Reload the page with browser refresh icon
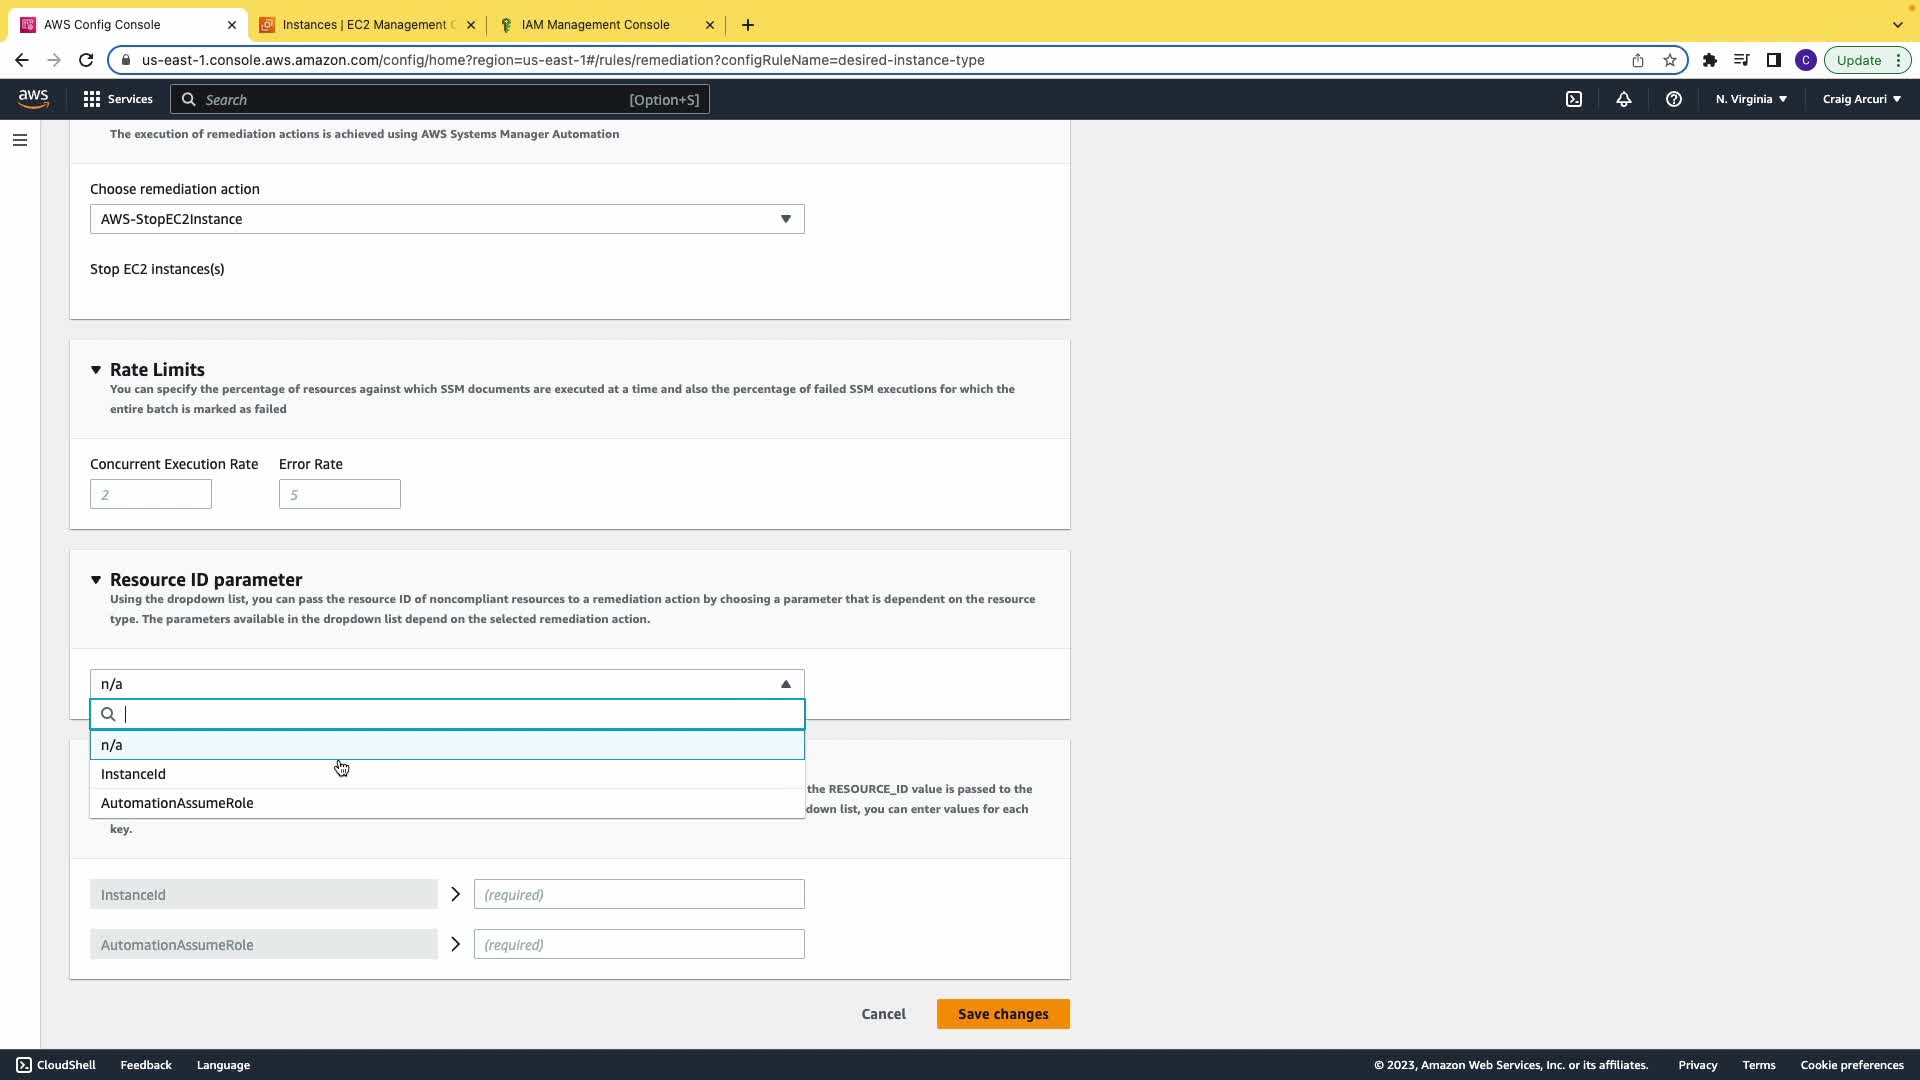This screenshot has width=1920, height=1080. tap(86, 60)
